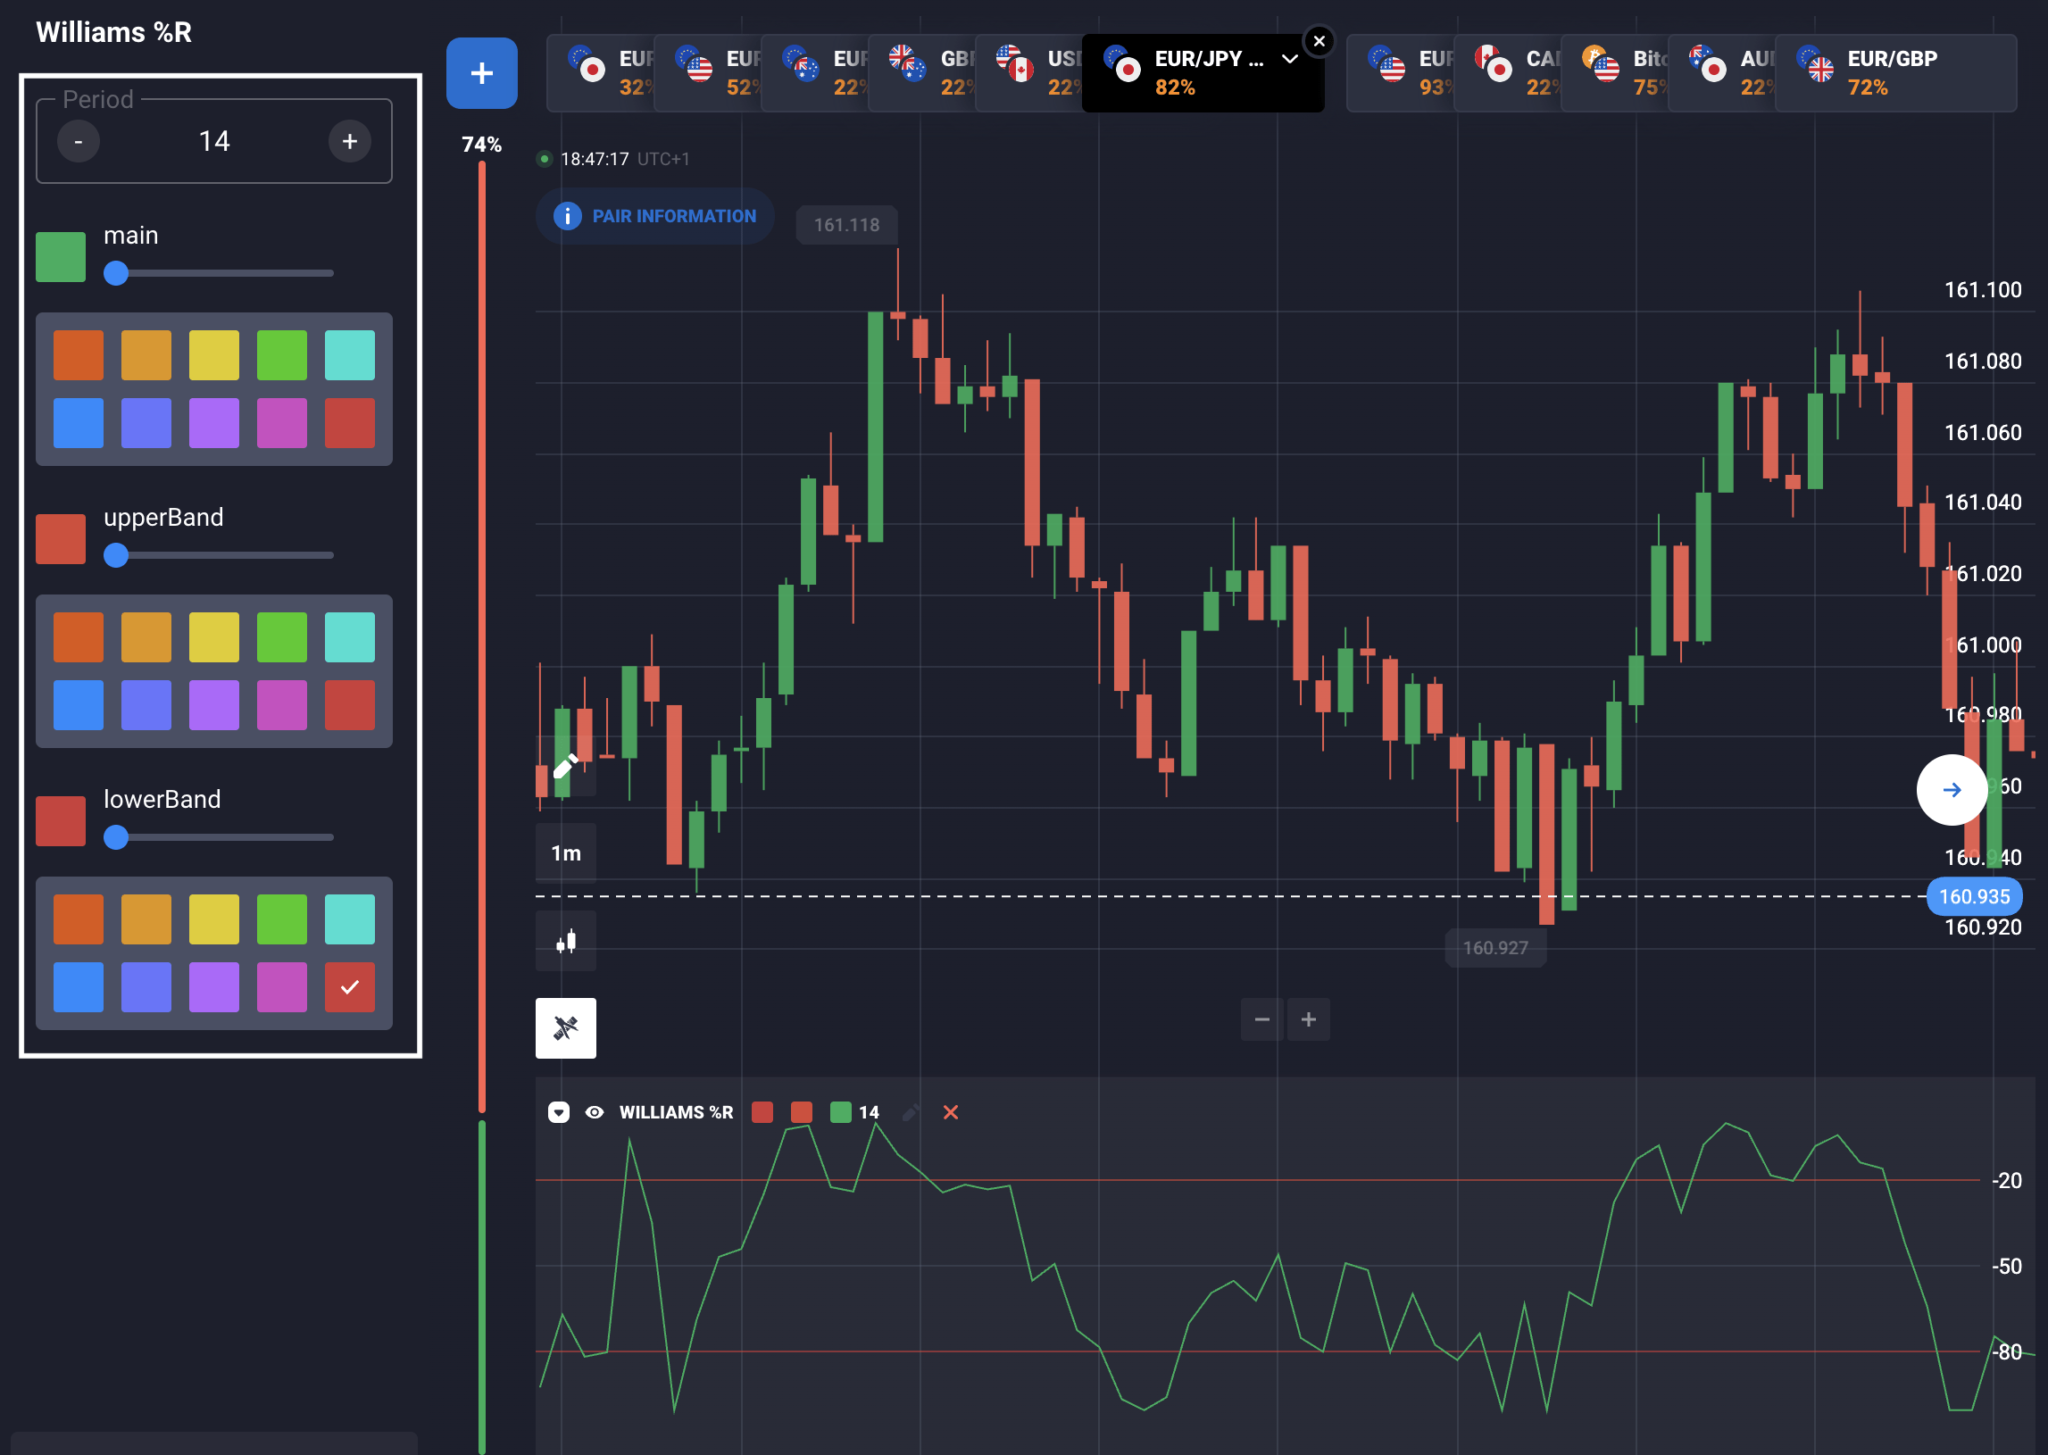Click the blue plus add-asset button
This screenshot has width=2048, height=1455.
tap(481, 73)
